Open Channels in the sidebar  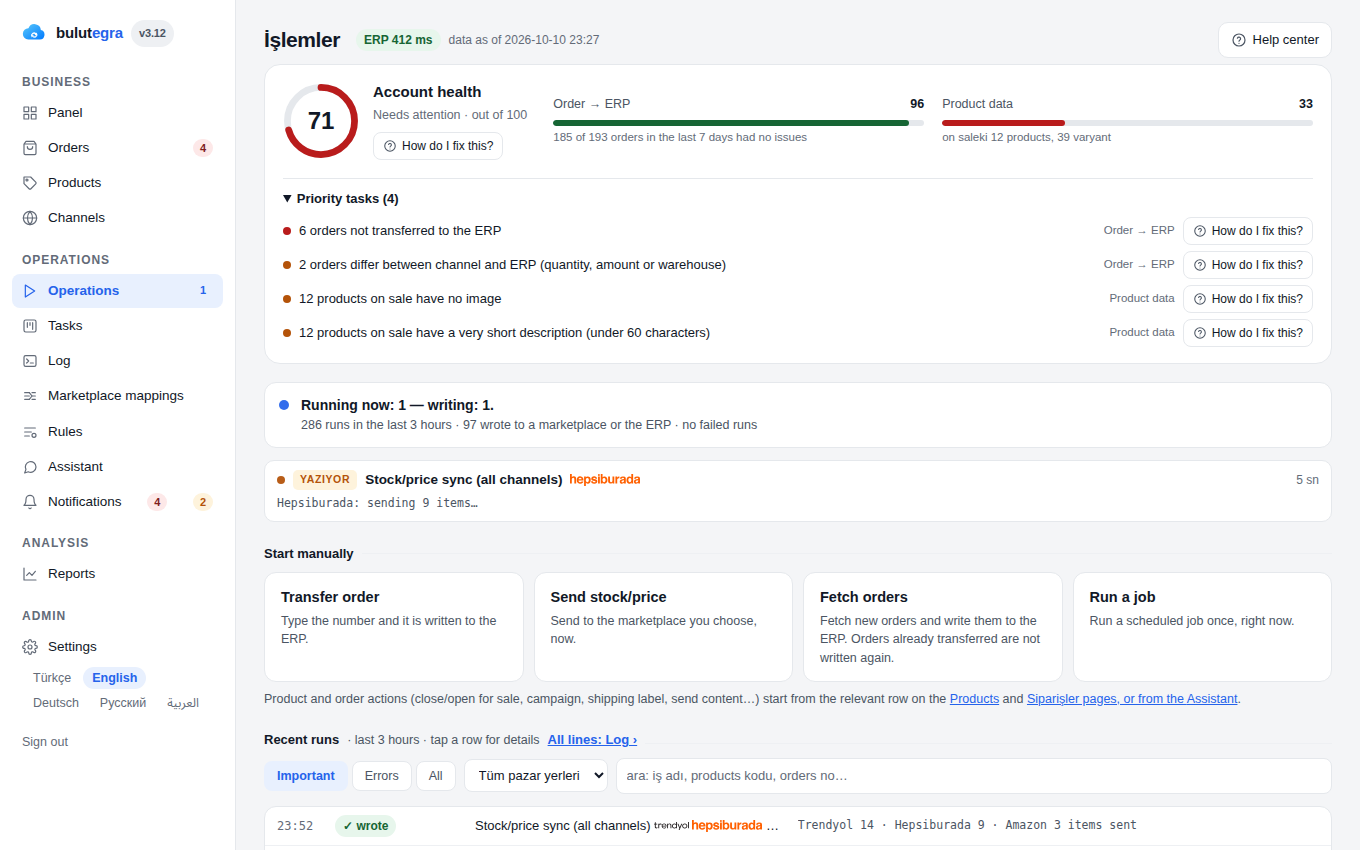click(x=117, y=218)
